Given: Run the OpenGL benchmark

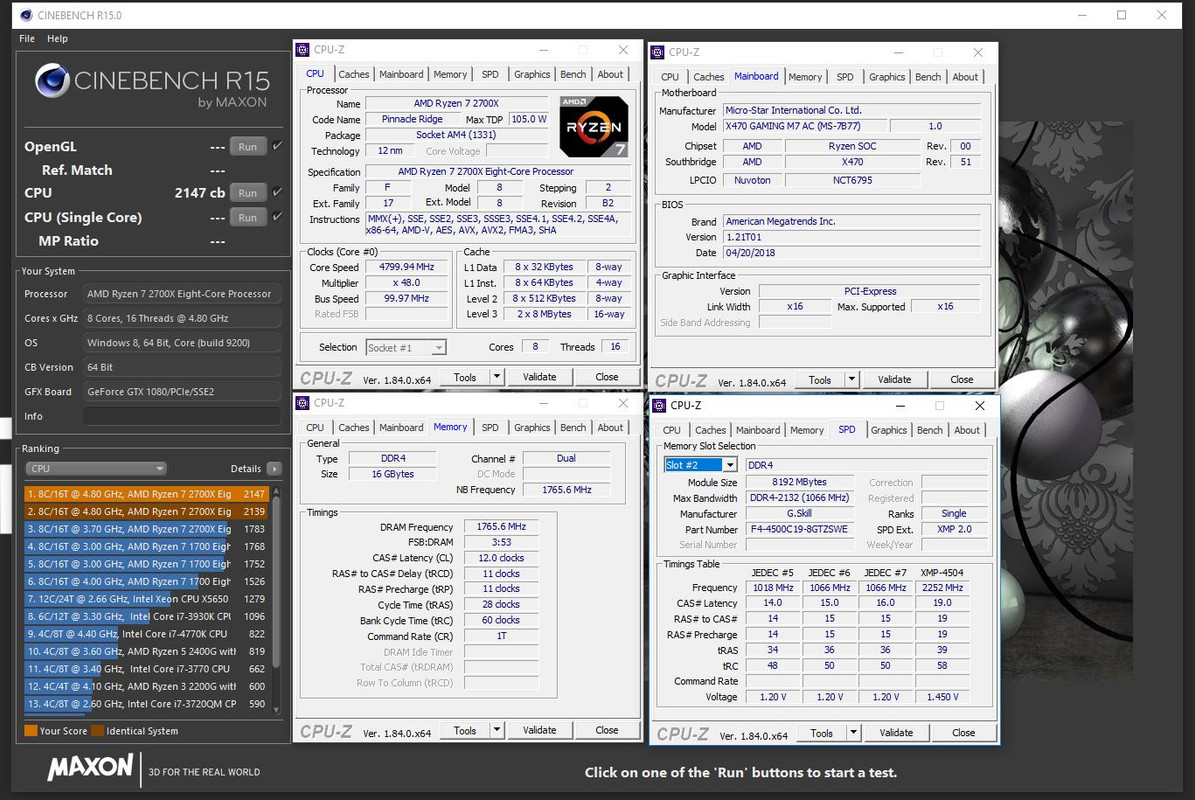Looking at the screenshot, I should click(248, 146).
